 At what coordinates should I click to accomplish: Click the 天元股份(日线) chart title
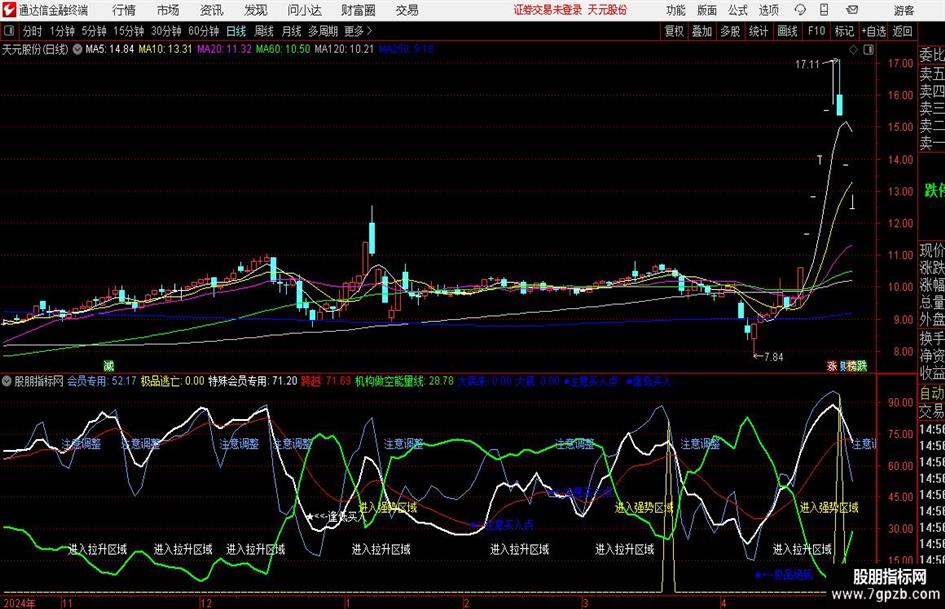[x=35, y=49]
